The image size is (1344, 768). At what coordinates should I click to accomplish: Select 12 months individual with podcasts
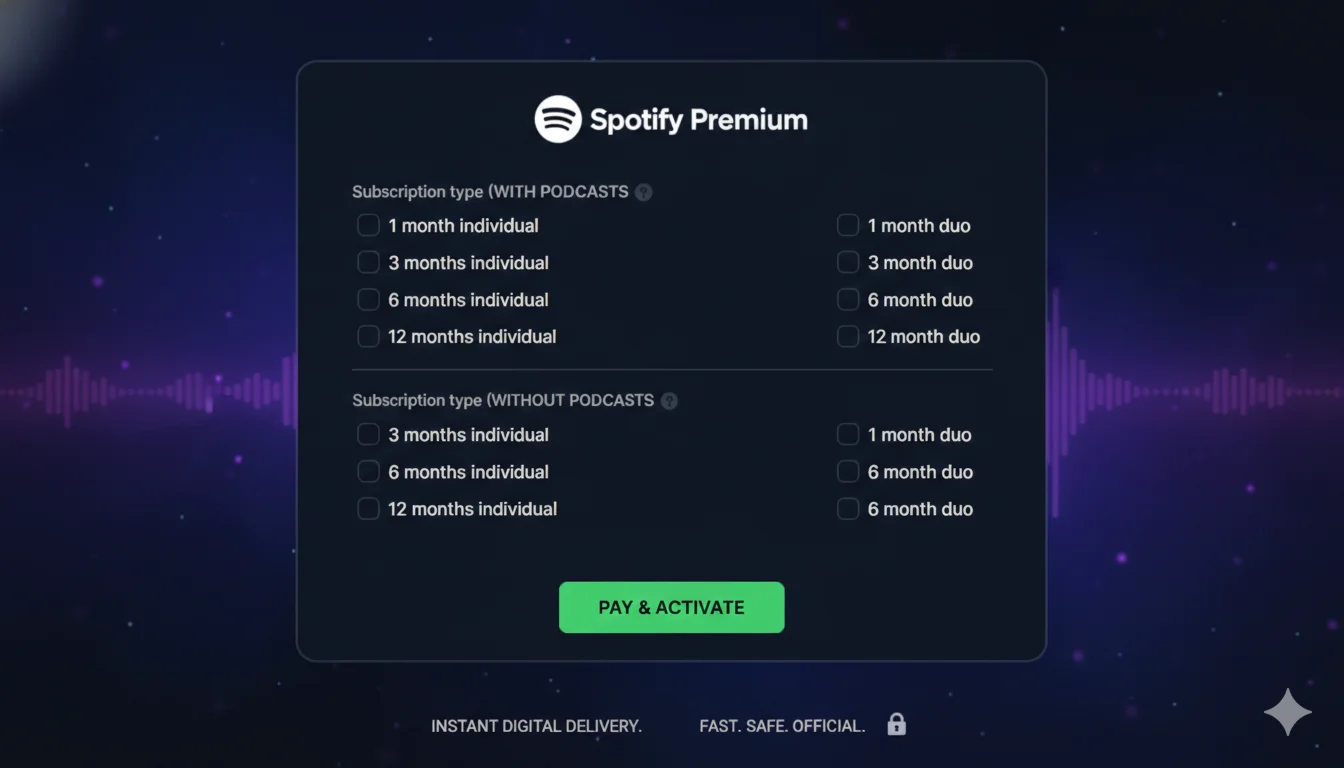coord(368,336)
